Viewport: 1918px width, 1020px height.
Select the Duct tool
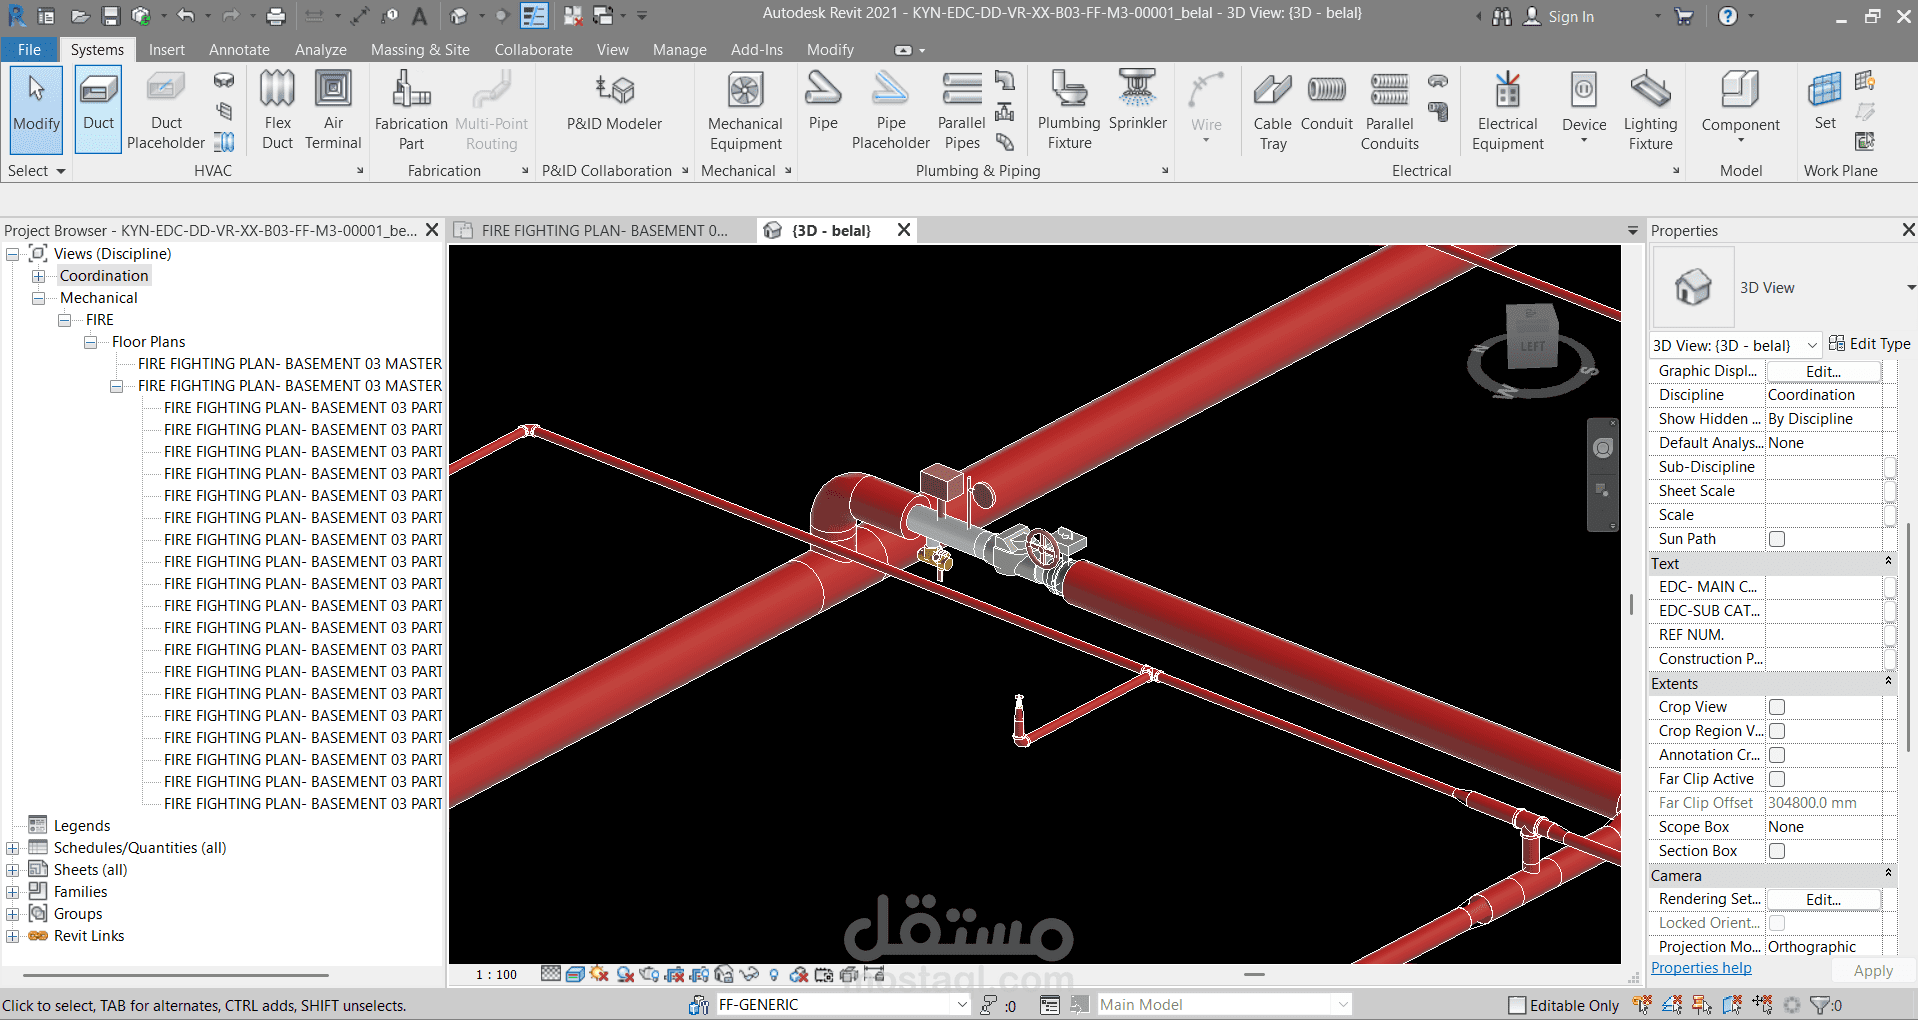[x=98, y=109]
